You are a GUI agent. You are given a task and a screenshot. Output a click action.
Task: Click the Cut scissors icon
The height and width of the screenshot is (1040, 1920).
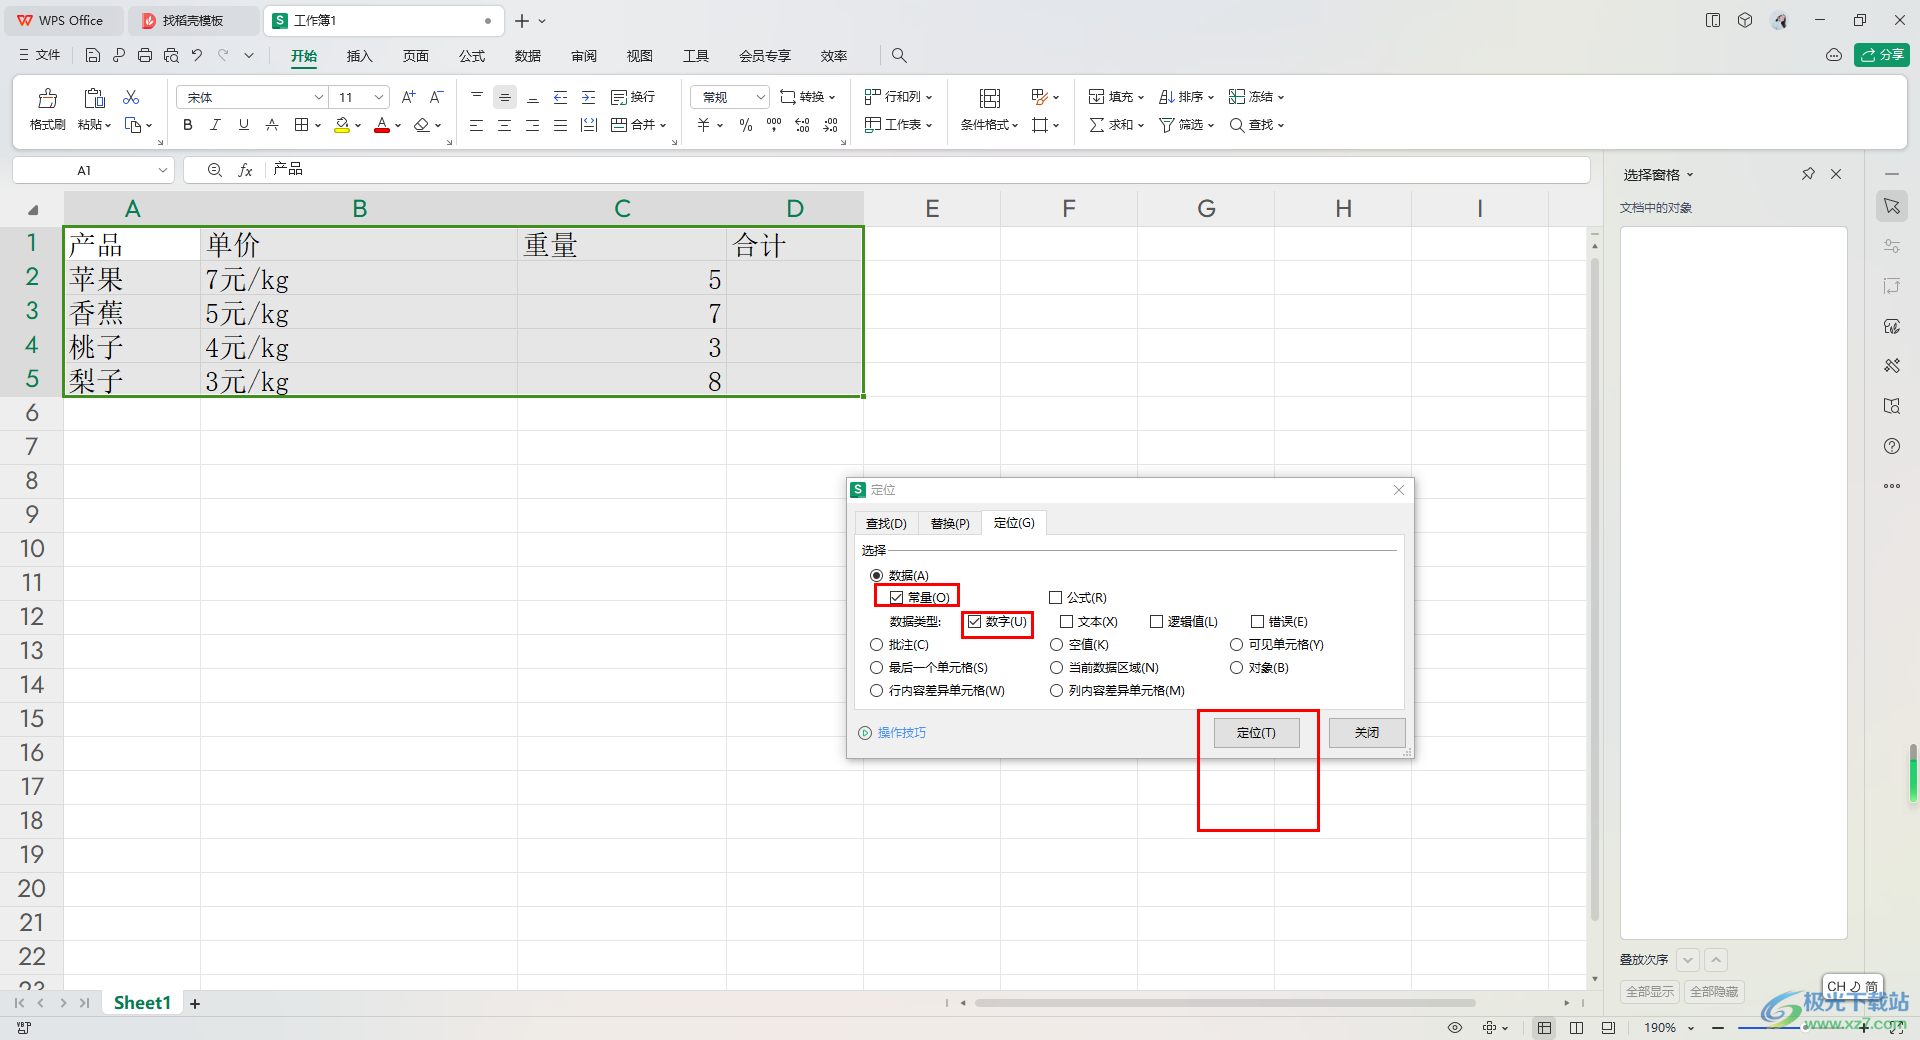(131, 97)
